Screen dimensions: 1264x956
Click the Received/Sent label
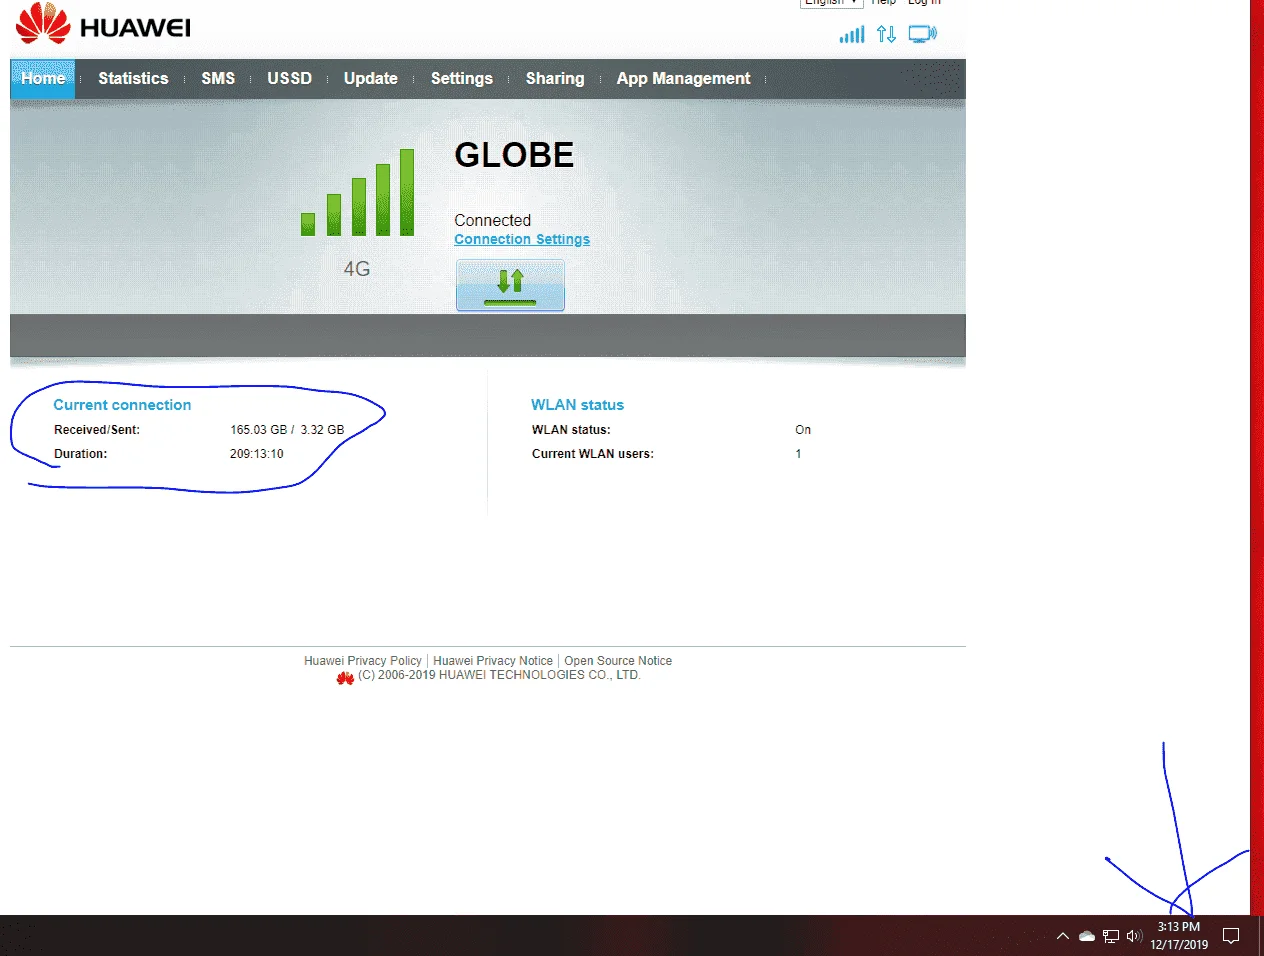[97, 430]
